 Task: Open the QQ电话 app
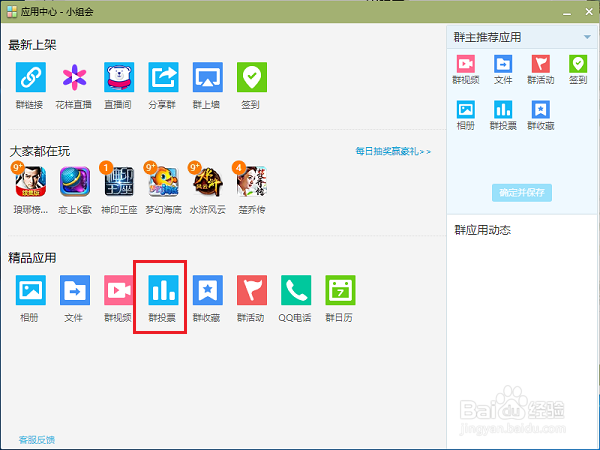[296, 290]
